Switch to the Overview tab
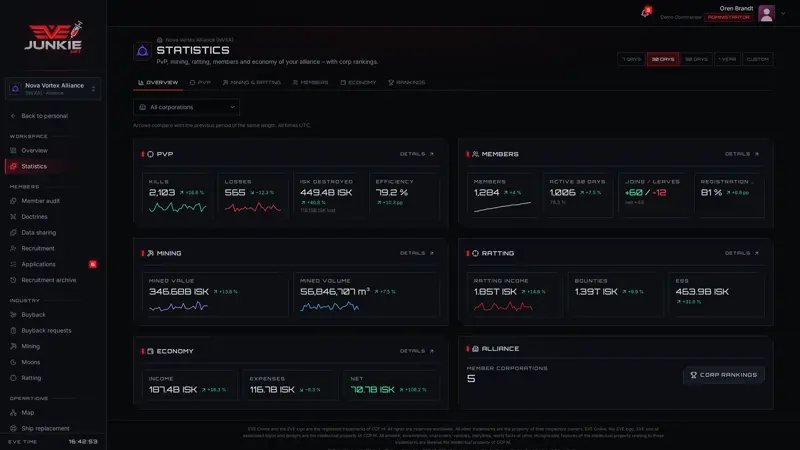The height and width of the screenshot is (450, 800). point(158,83)
